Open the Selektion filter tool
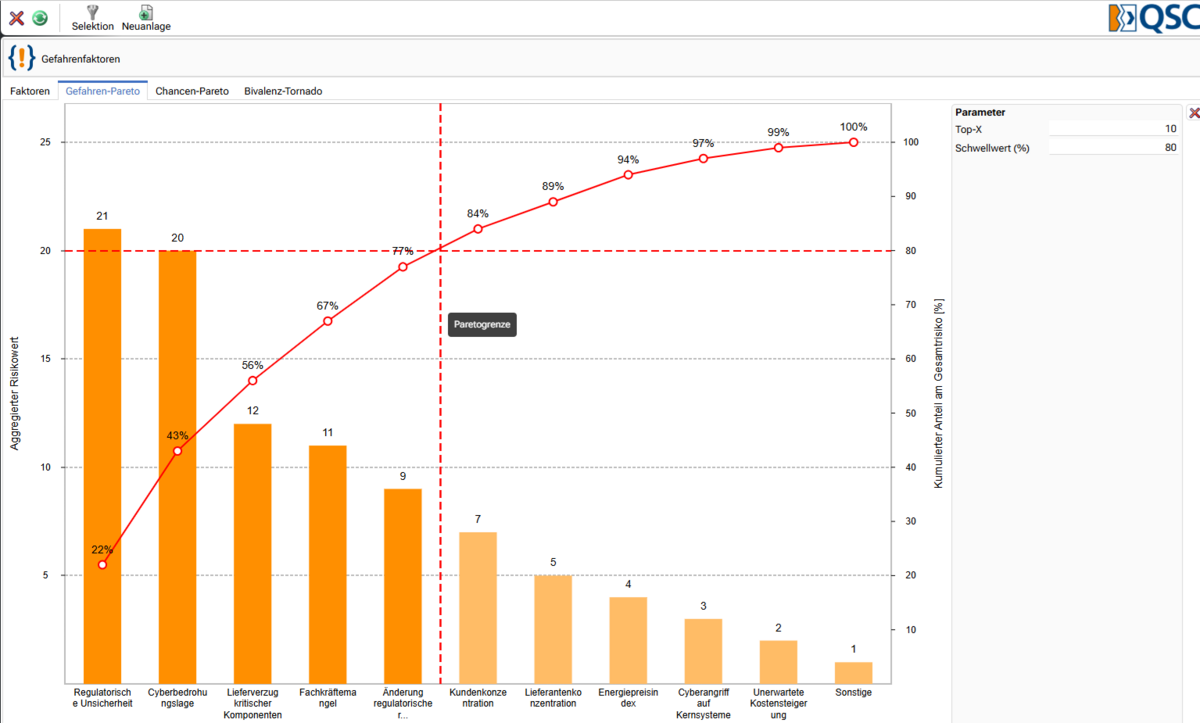The image size is (1200, 723). tap(93, 18)
